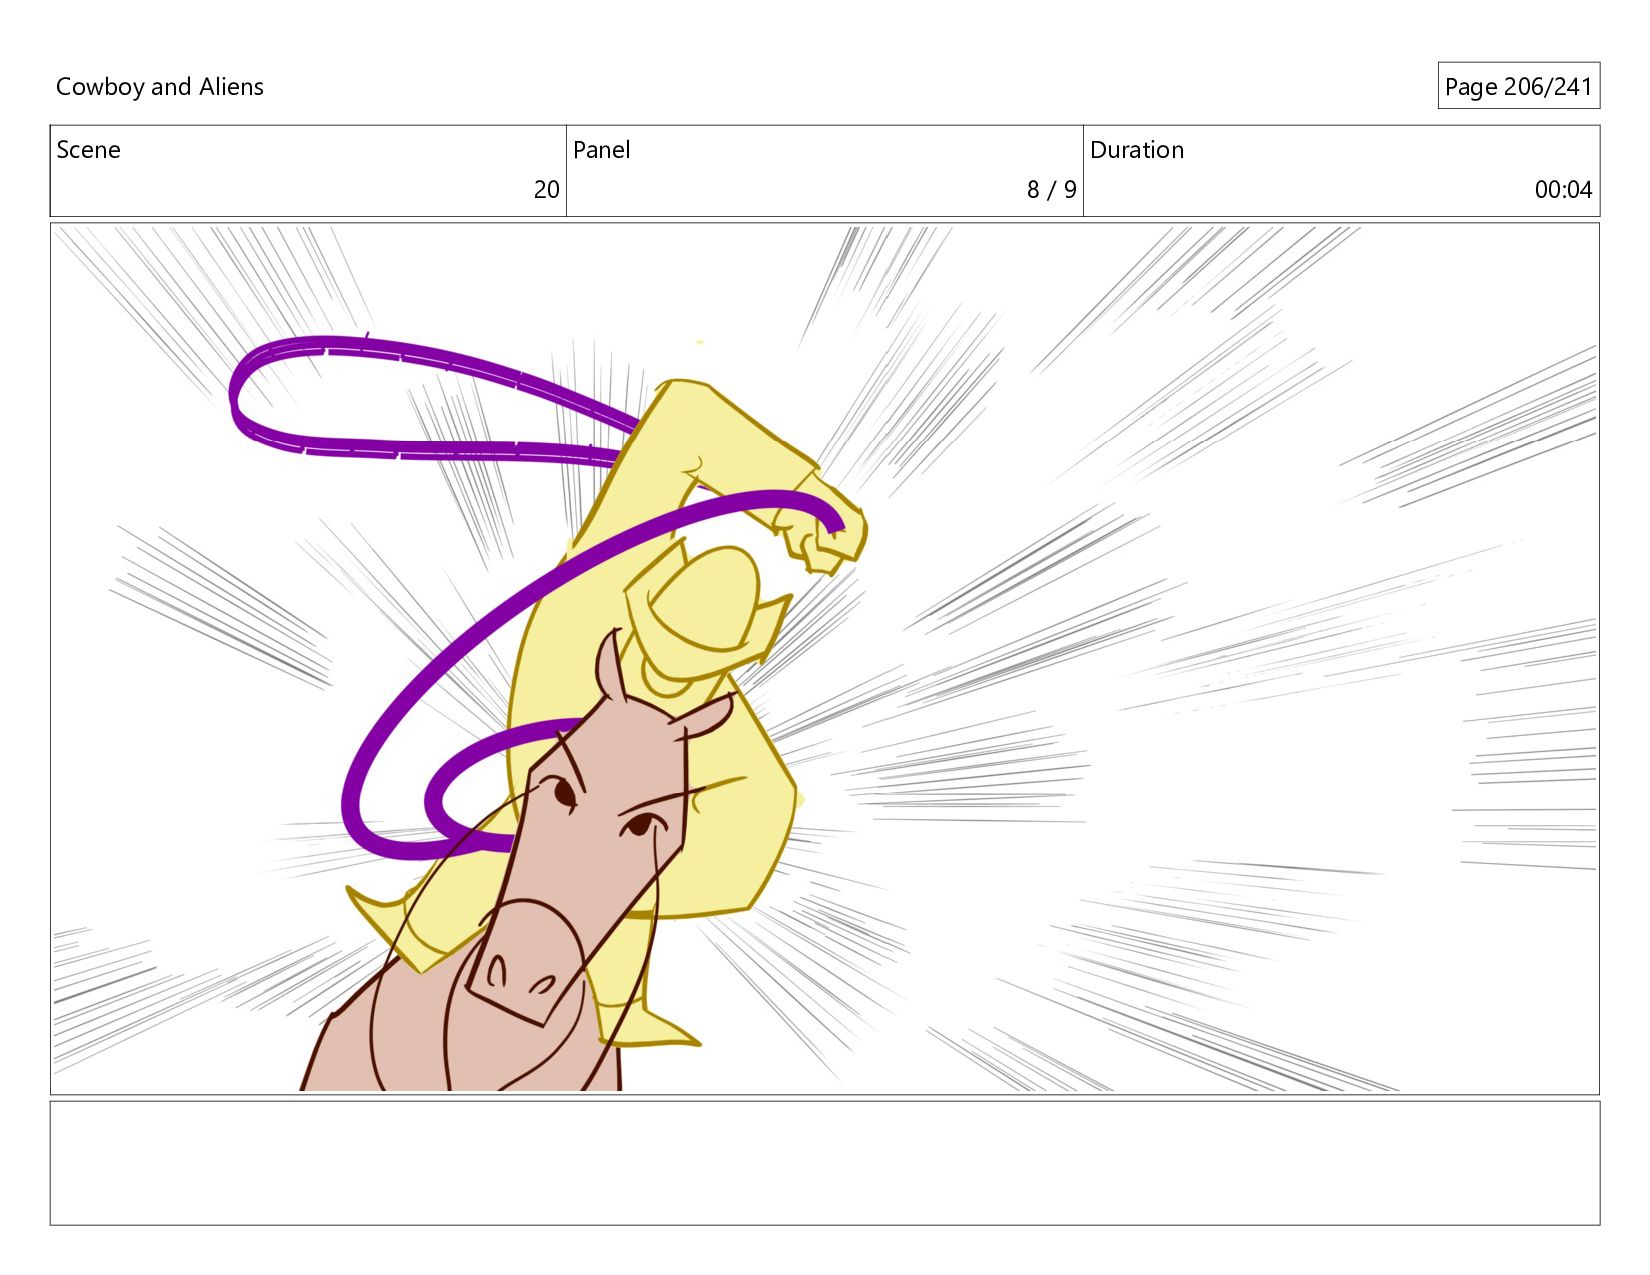Click the 'Page 206/241' page indicator

1518,87
